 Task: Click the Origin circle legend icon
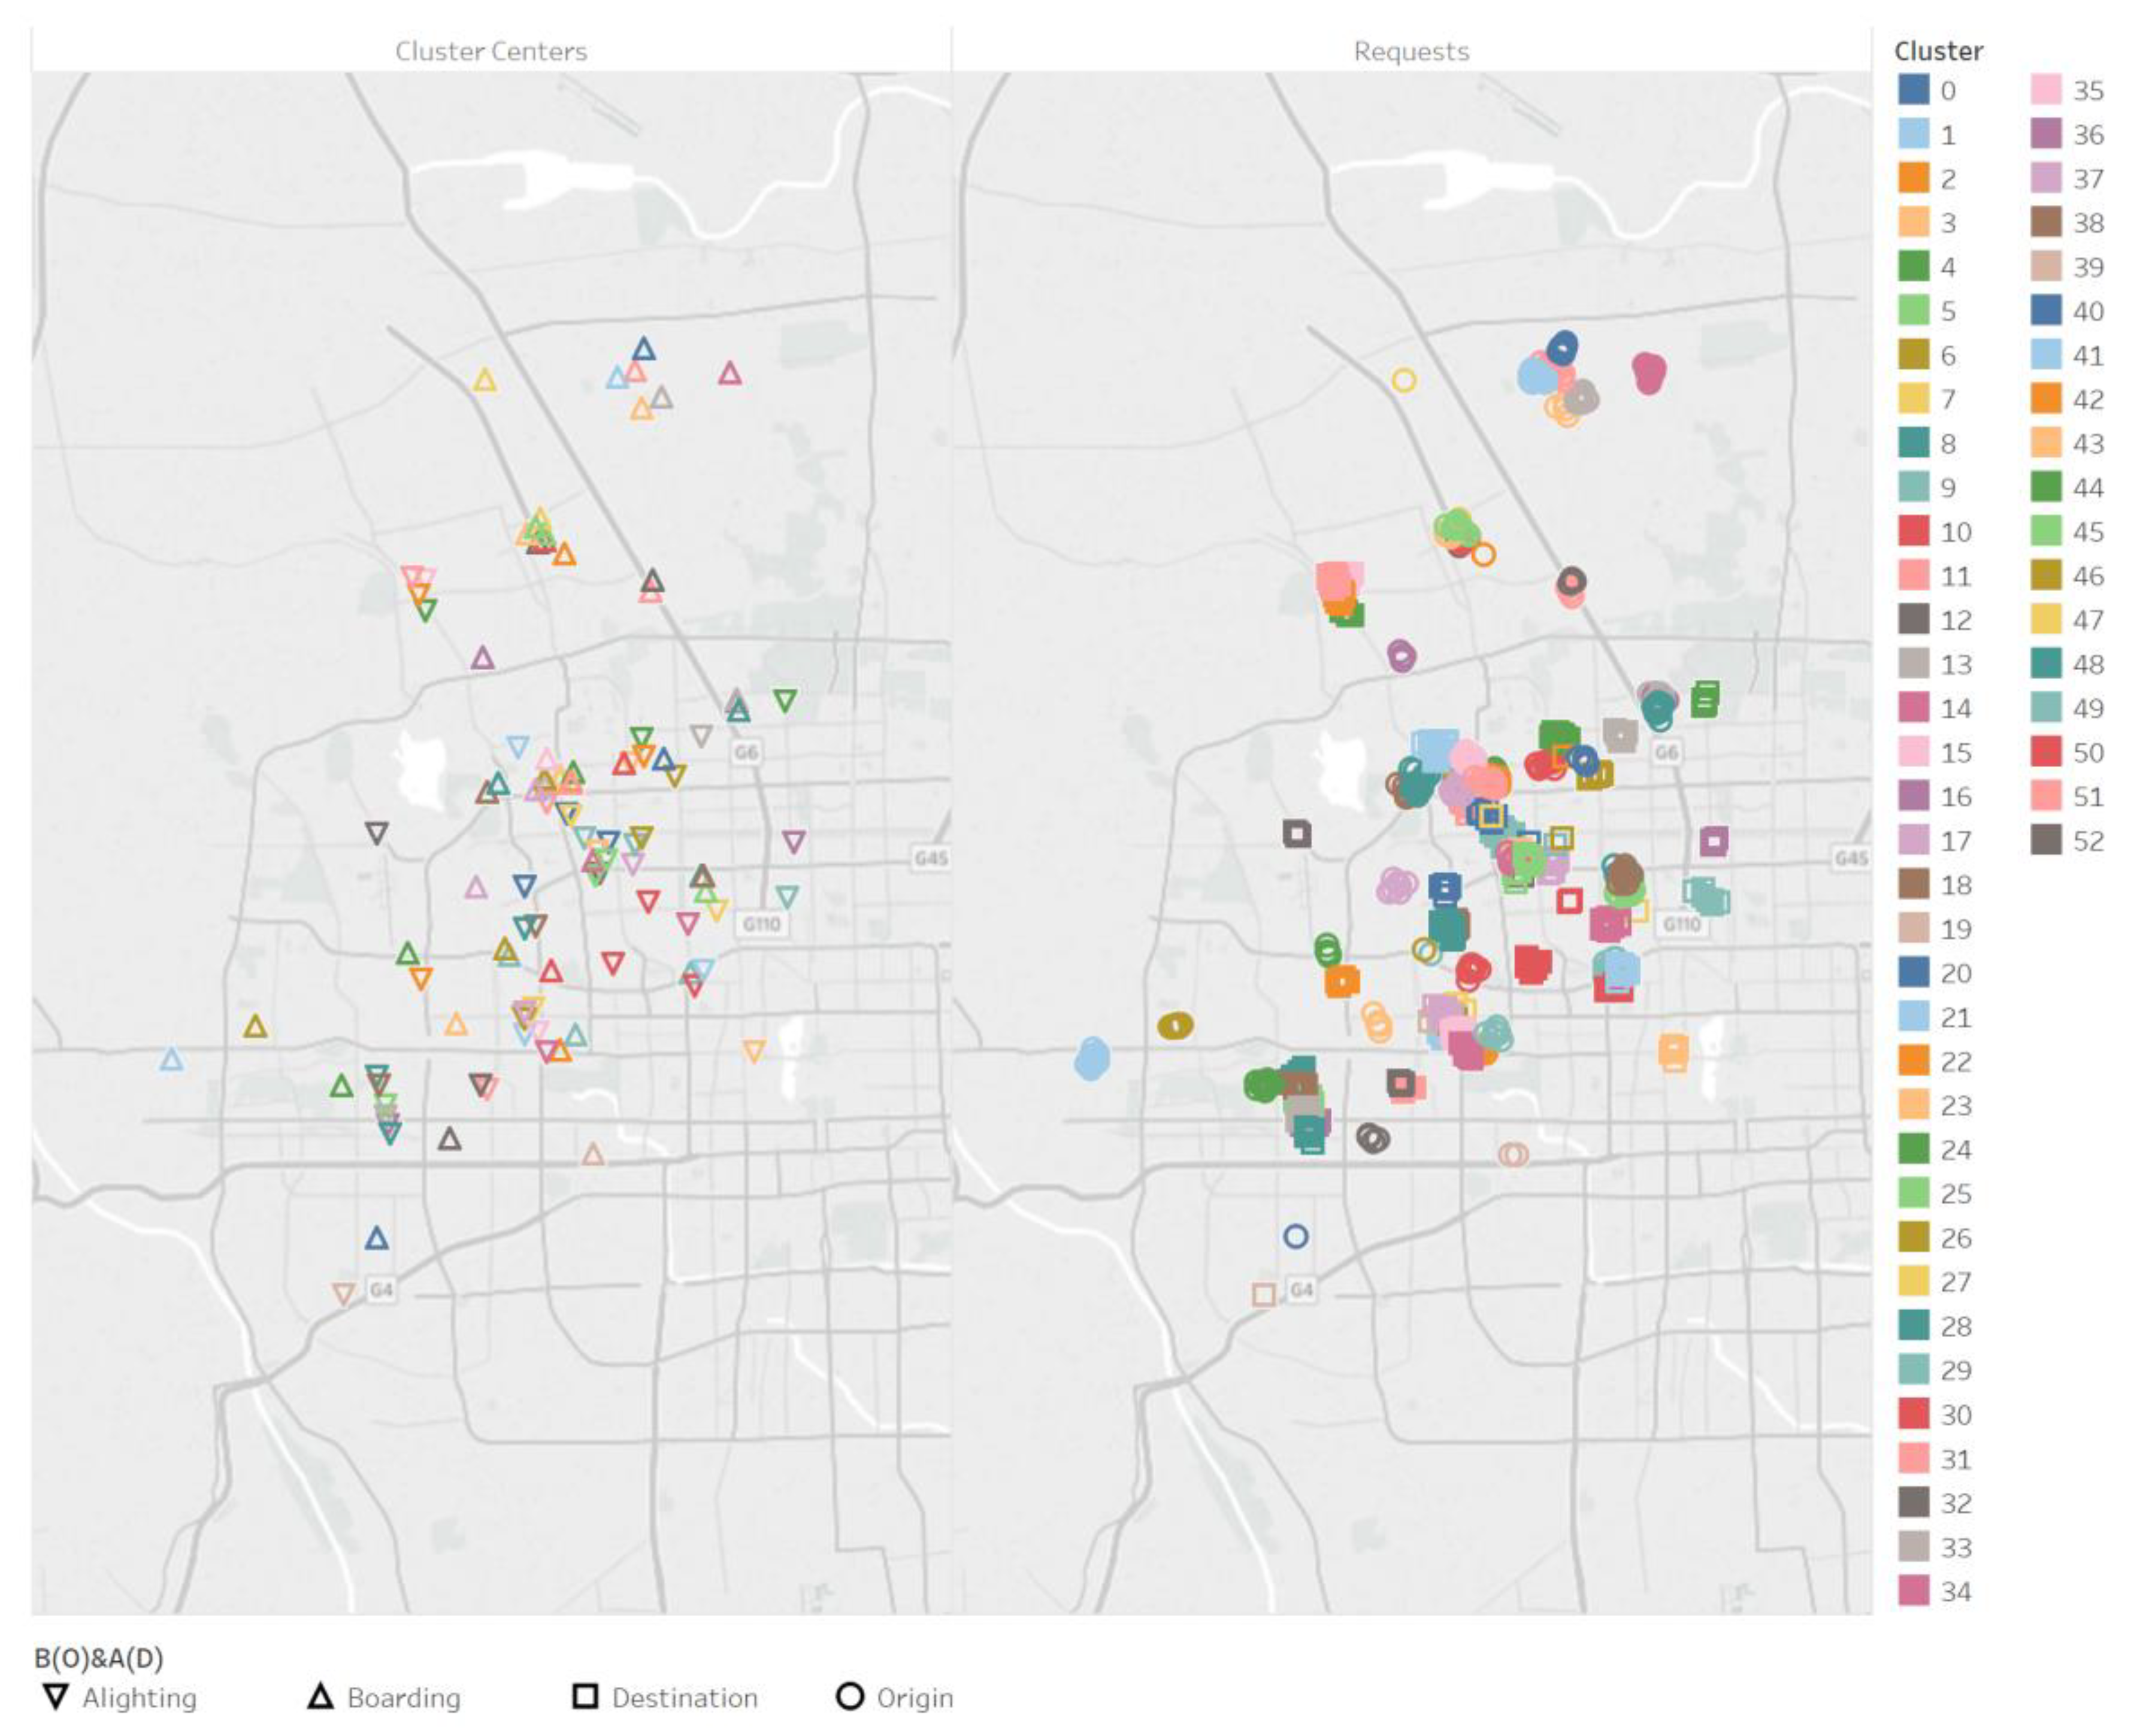tap(849, 1697)
